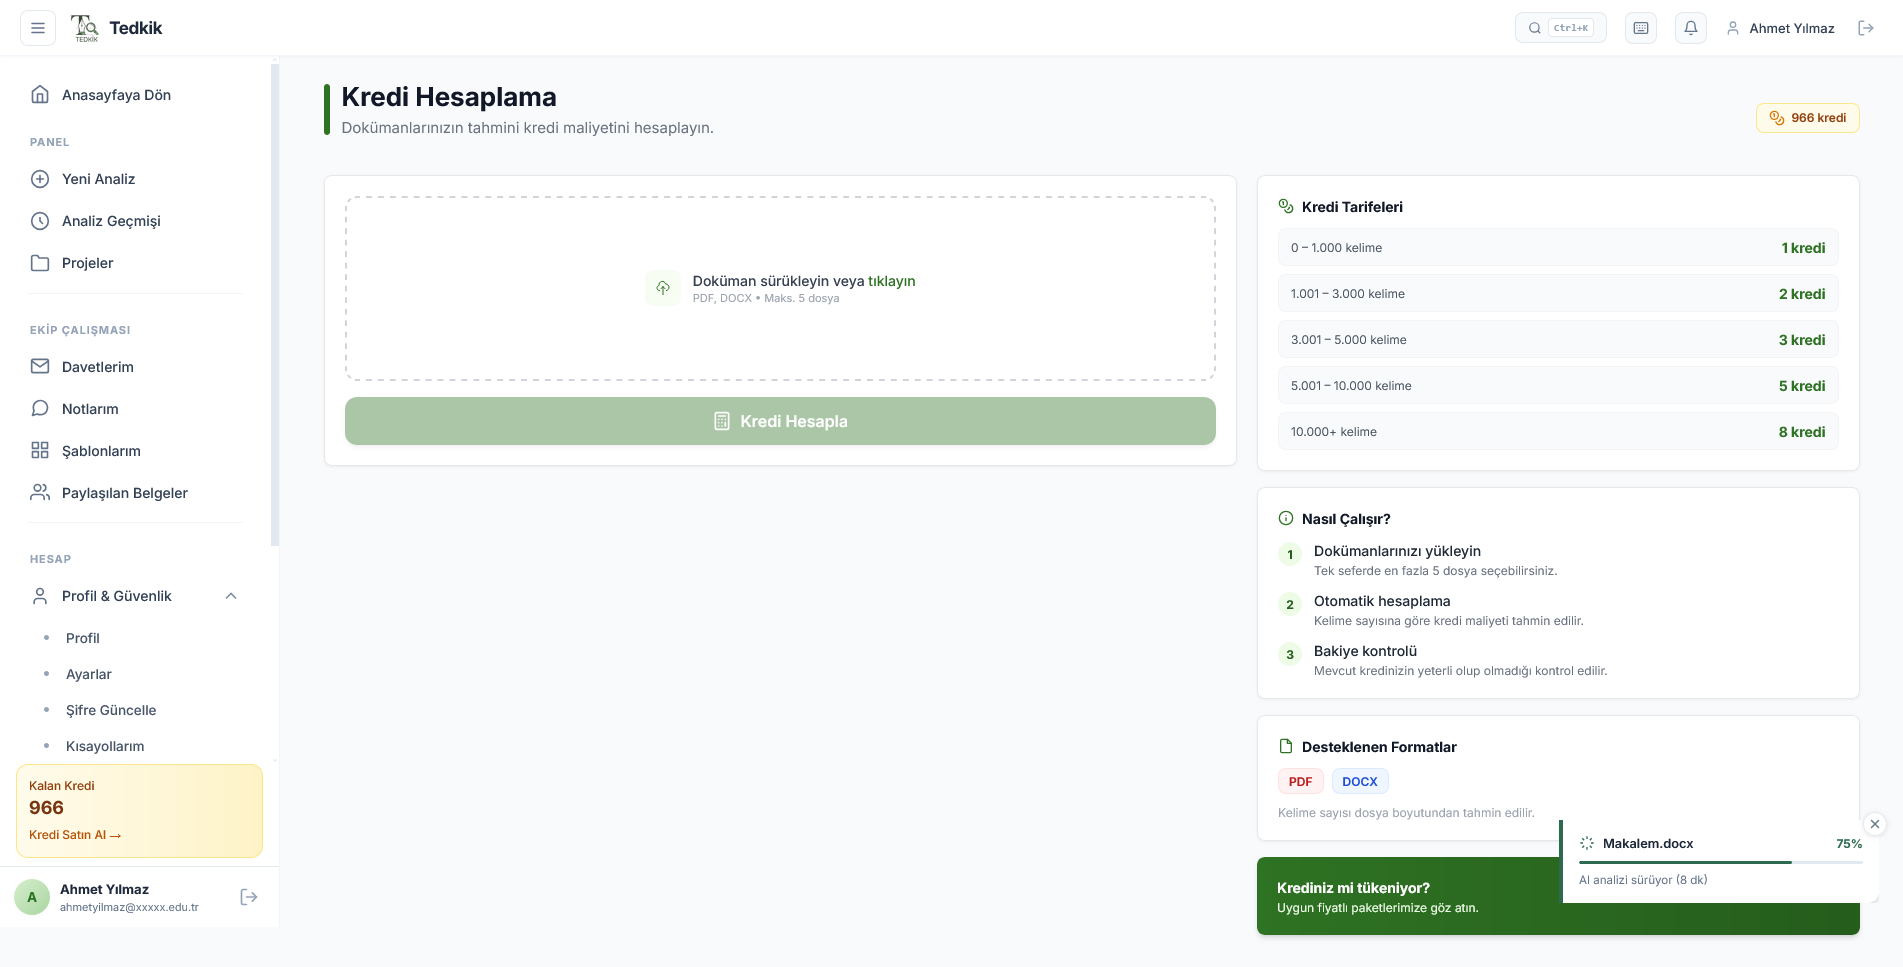The image size is (1903, 967).
Task: Open the keyboard shortcuts icon in header
Action: (1641, 28)
